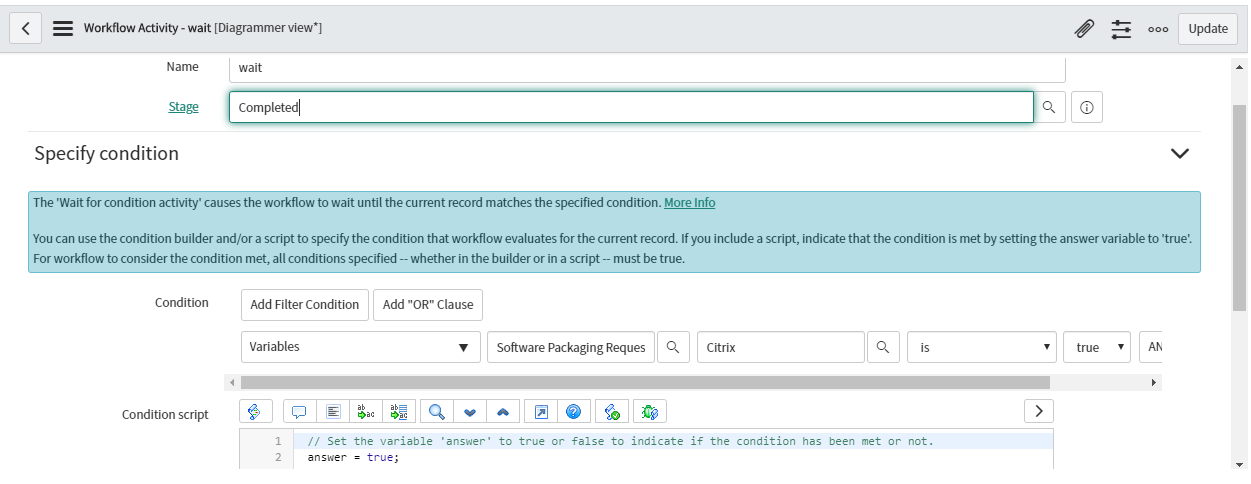Viewport: 1251px width, 484px height.
Task: Click into the Stage field showing Completed
Action: 631,107
